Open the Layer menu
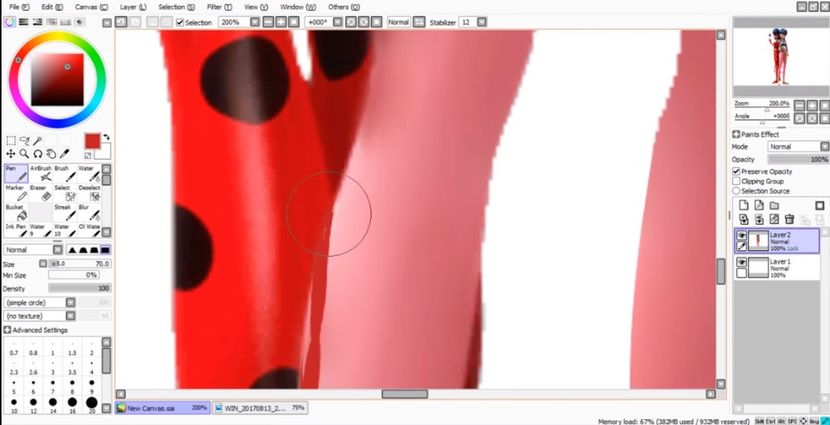The image size is (830, 425). 133,7
